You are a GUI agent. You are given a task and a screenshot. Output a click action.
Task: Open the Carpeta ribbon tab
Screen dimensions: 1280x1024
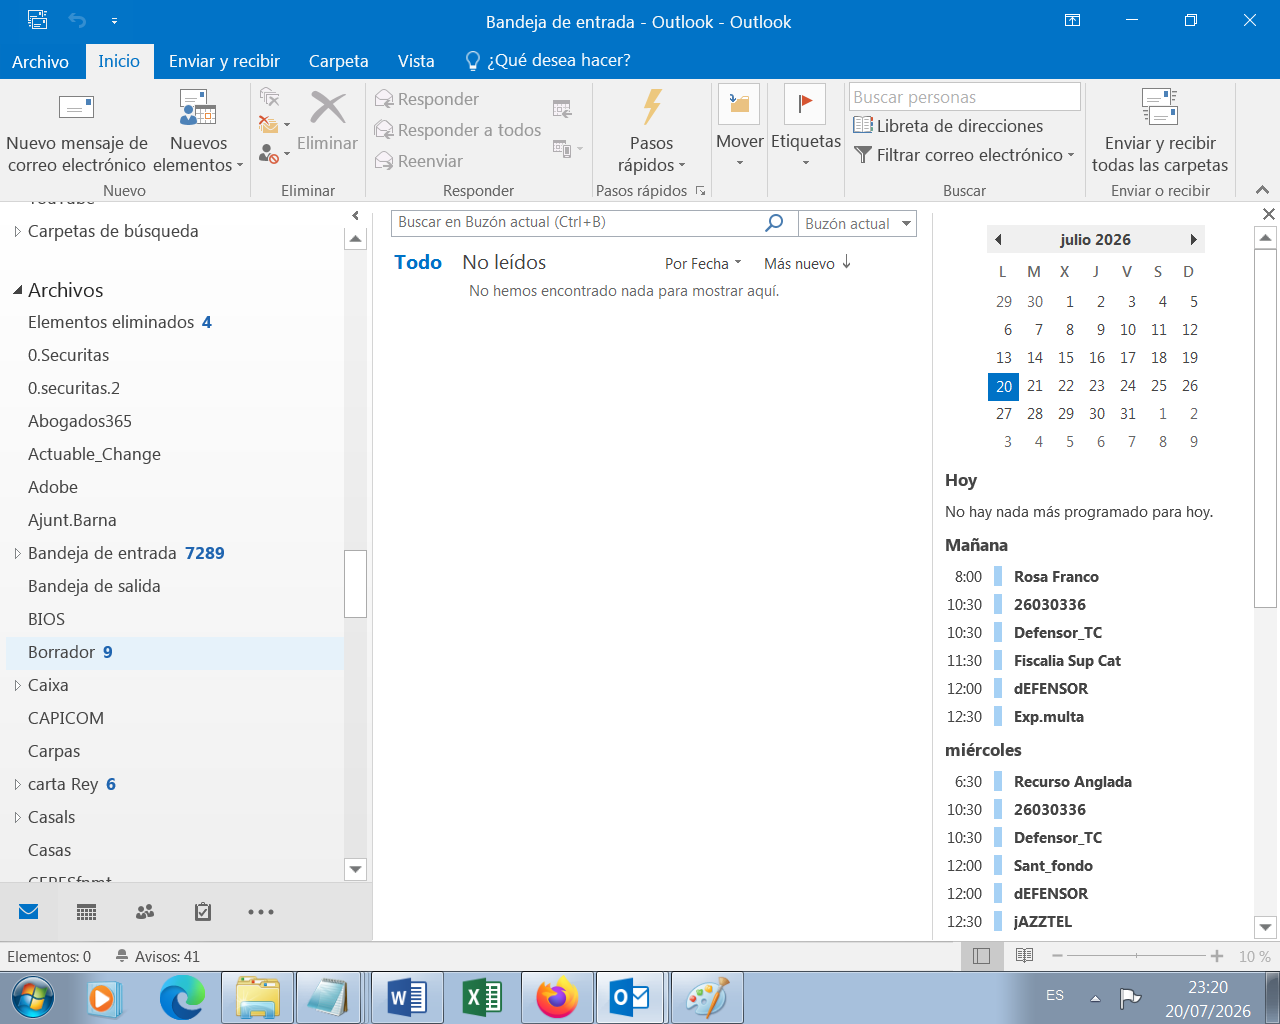[338, 61]
